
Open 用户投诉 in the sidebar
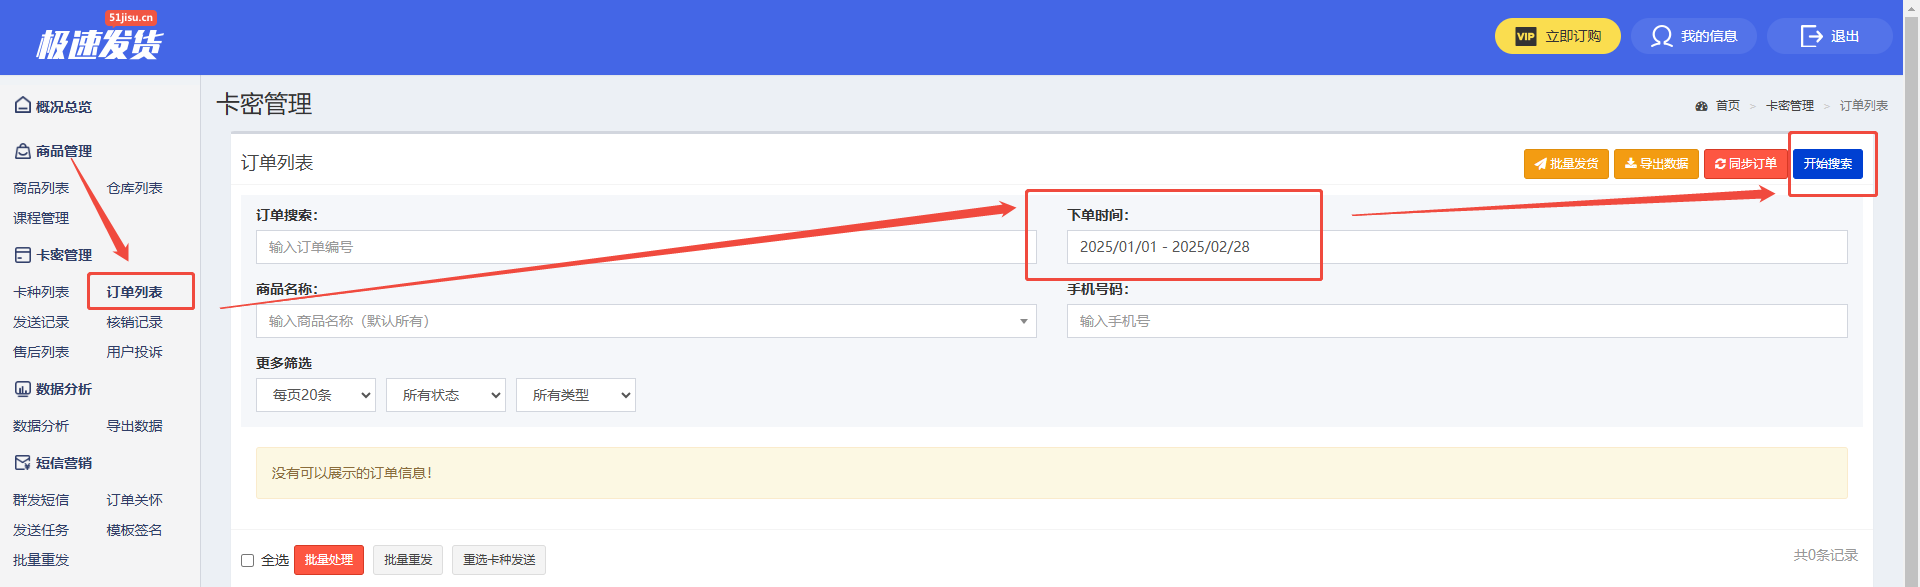point(135,352)
